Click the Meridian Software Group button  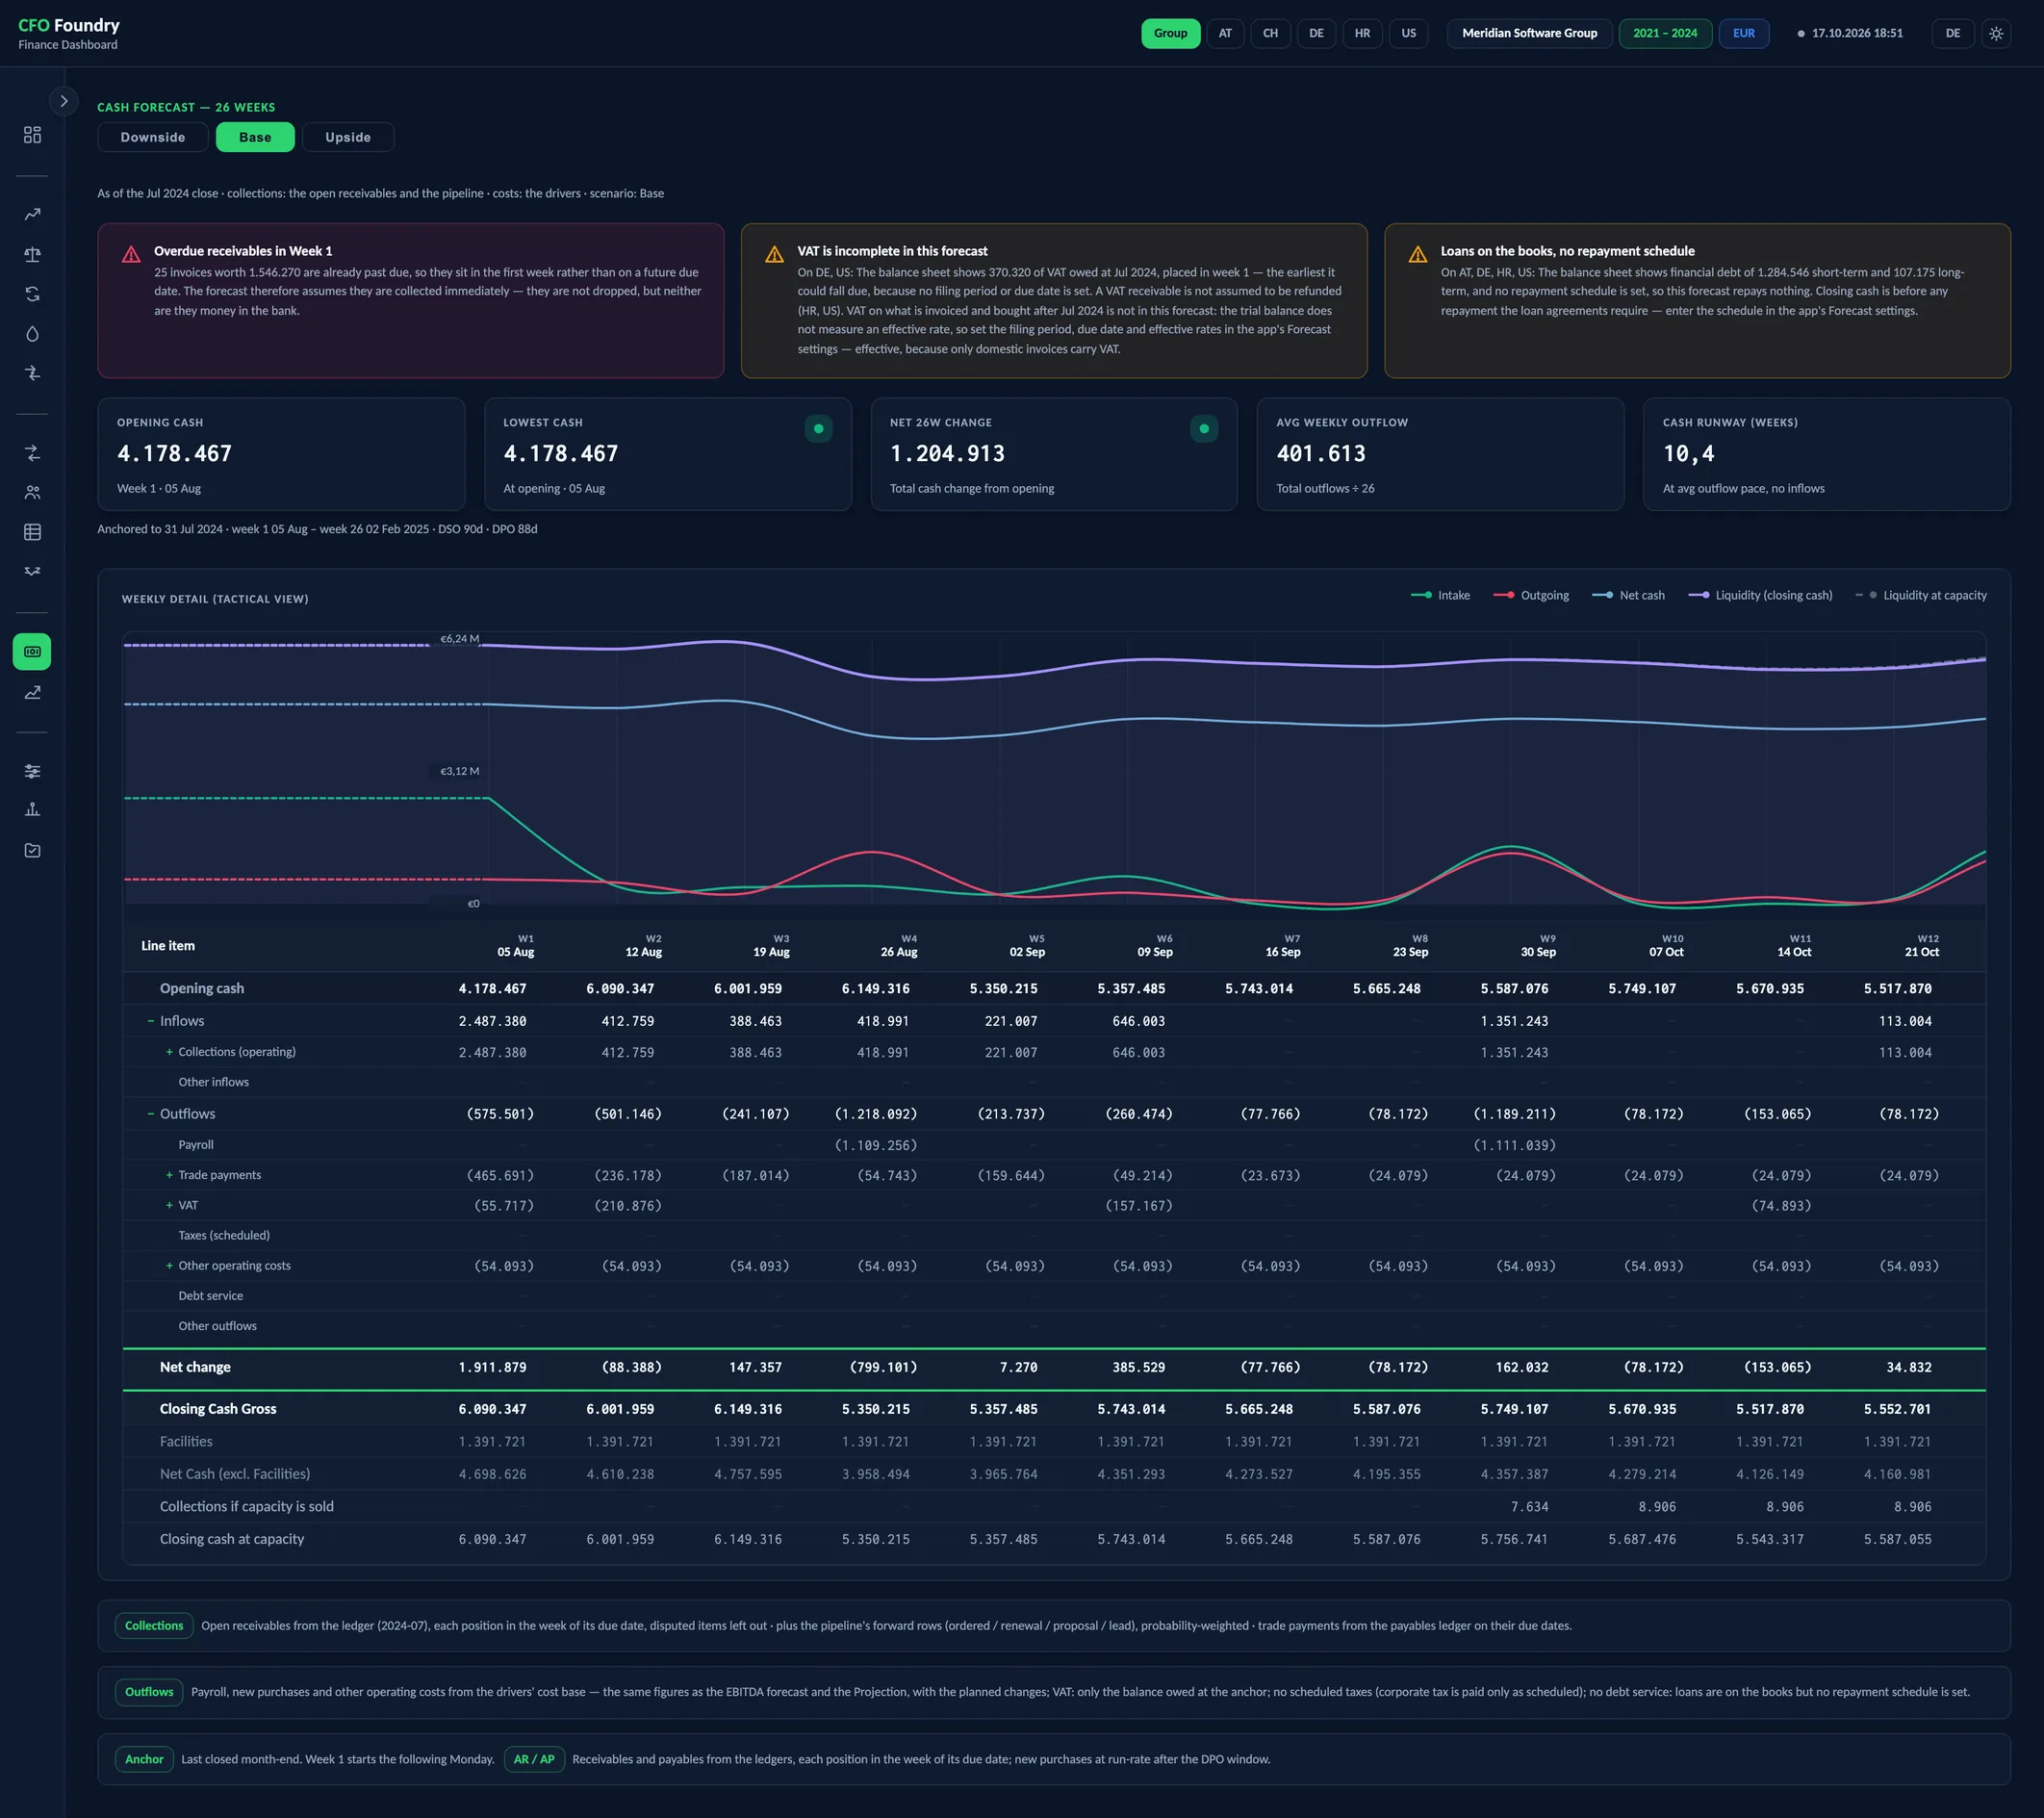tap(1529, 33)
